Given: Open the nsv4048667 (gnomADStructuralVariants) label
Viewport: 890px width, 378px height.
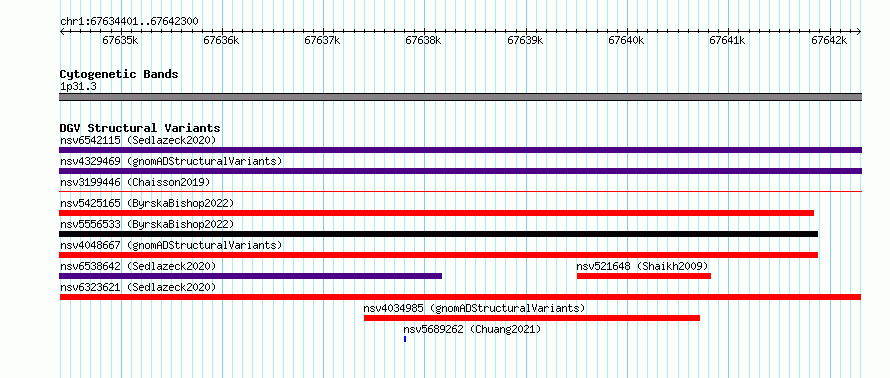Looking at the screenshot, I should (171, 245).
